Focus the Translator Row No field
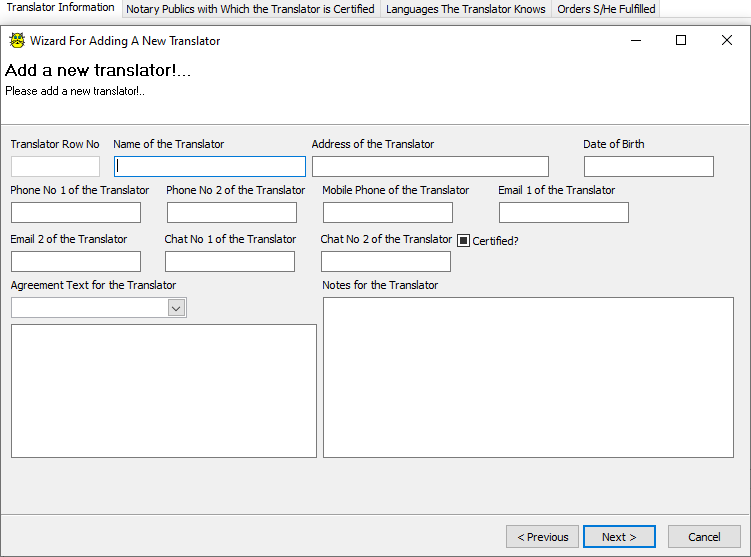Viewport: 751px width, 557px height. (x=56, y=167)
